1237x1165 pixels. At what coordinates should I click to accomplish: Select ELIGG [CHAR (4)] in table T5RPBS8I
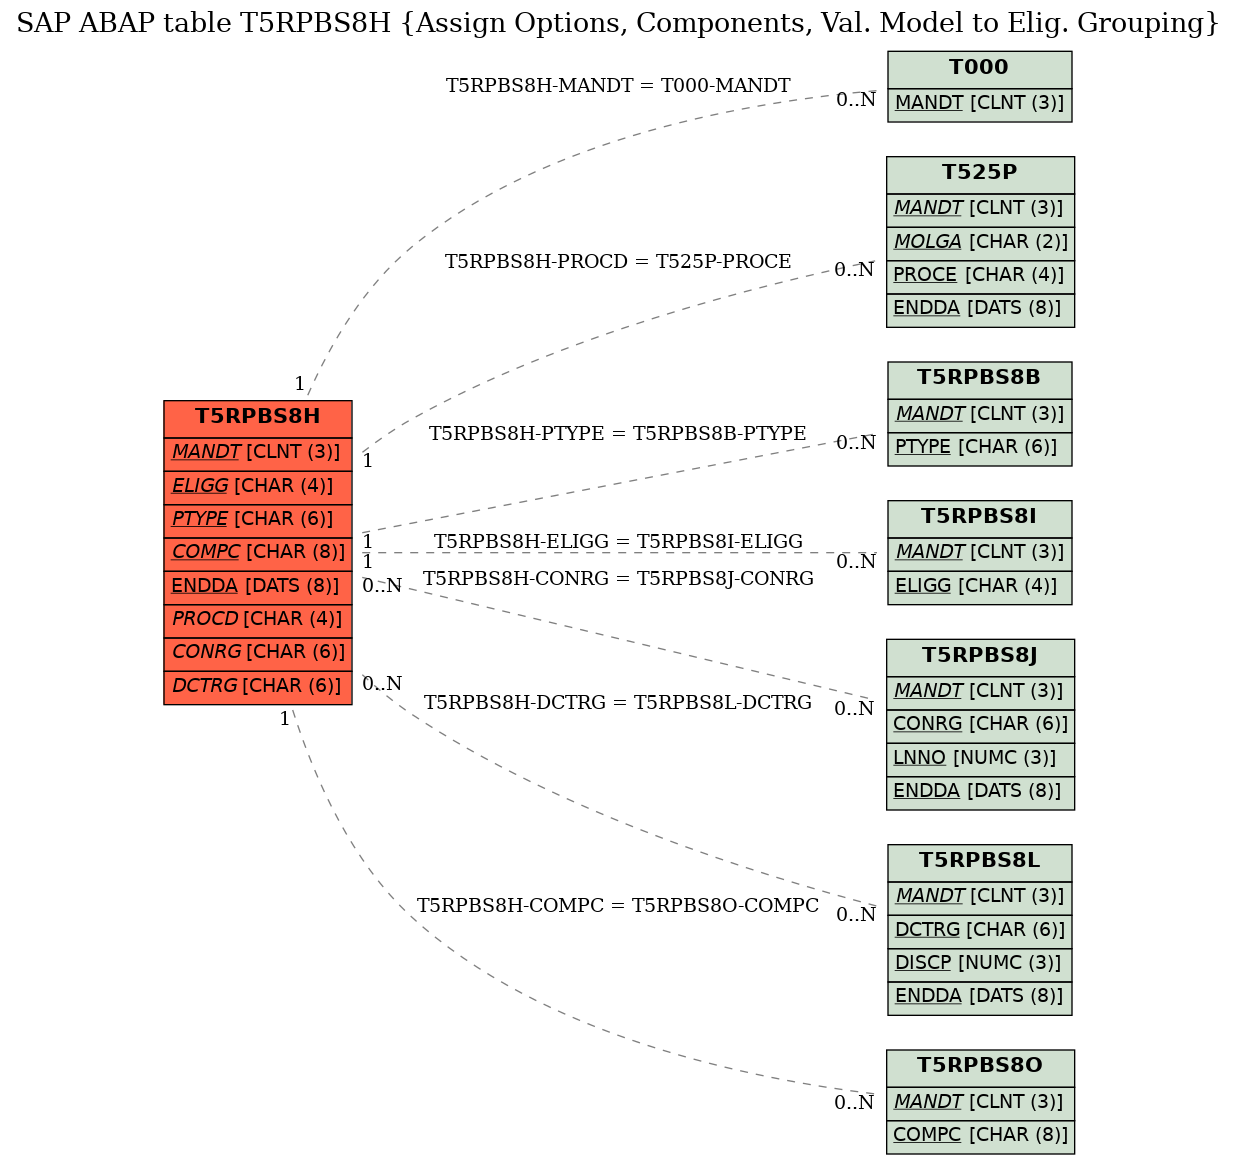tap(980, 586)
